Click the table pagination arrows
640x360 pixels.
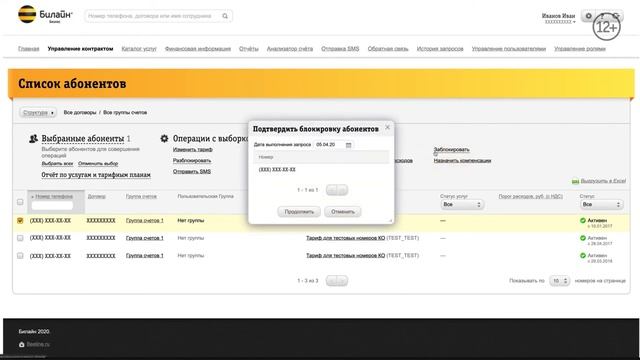click(x=337, y=281)
